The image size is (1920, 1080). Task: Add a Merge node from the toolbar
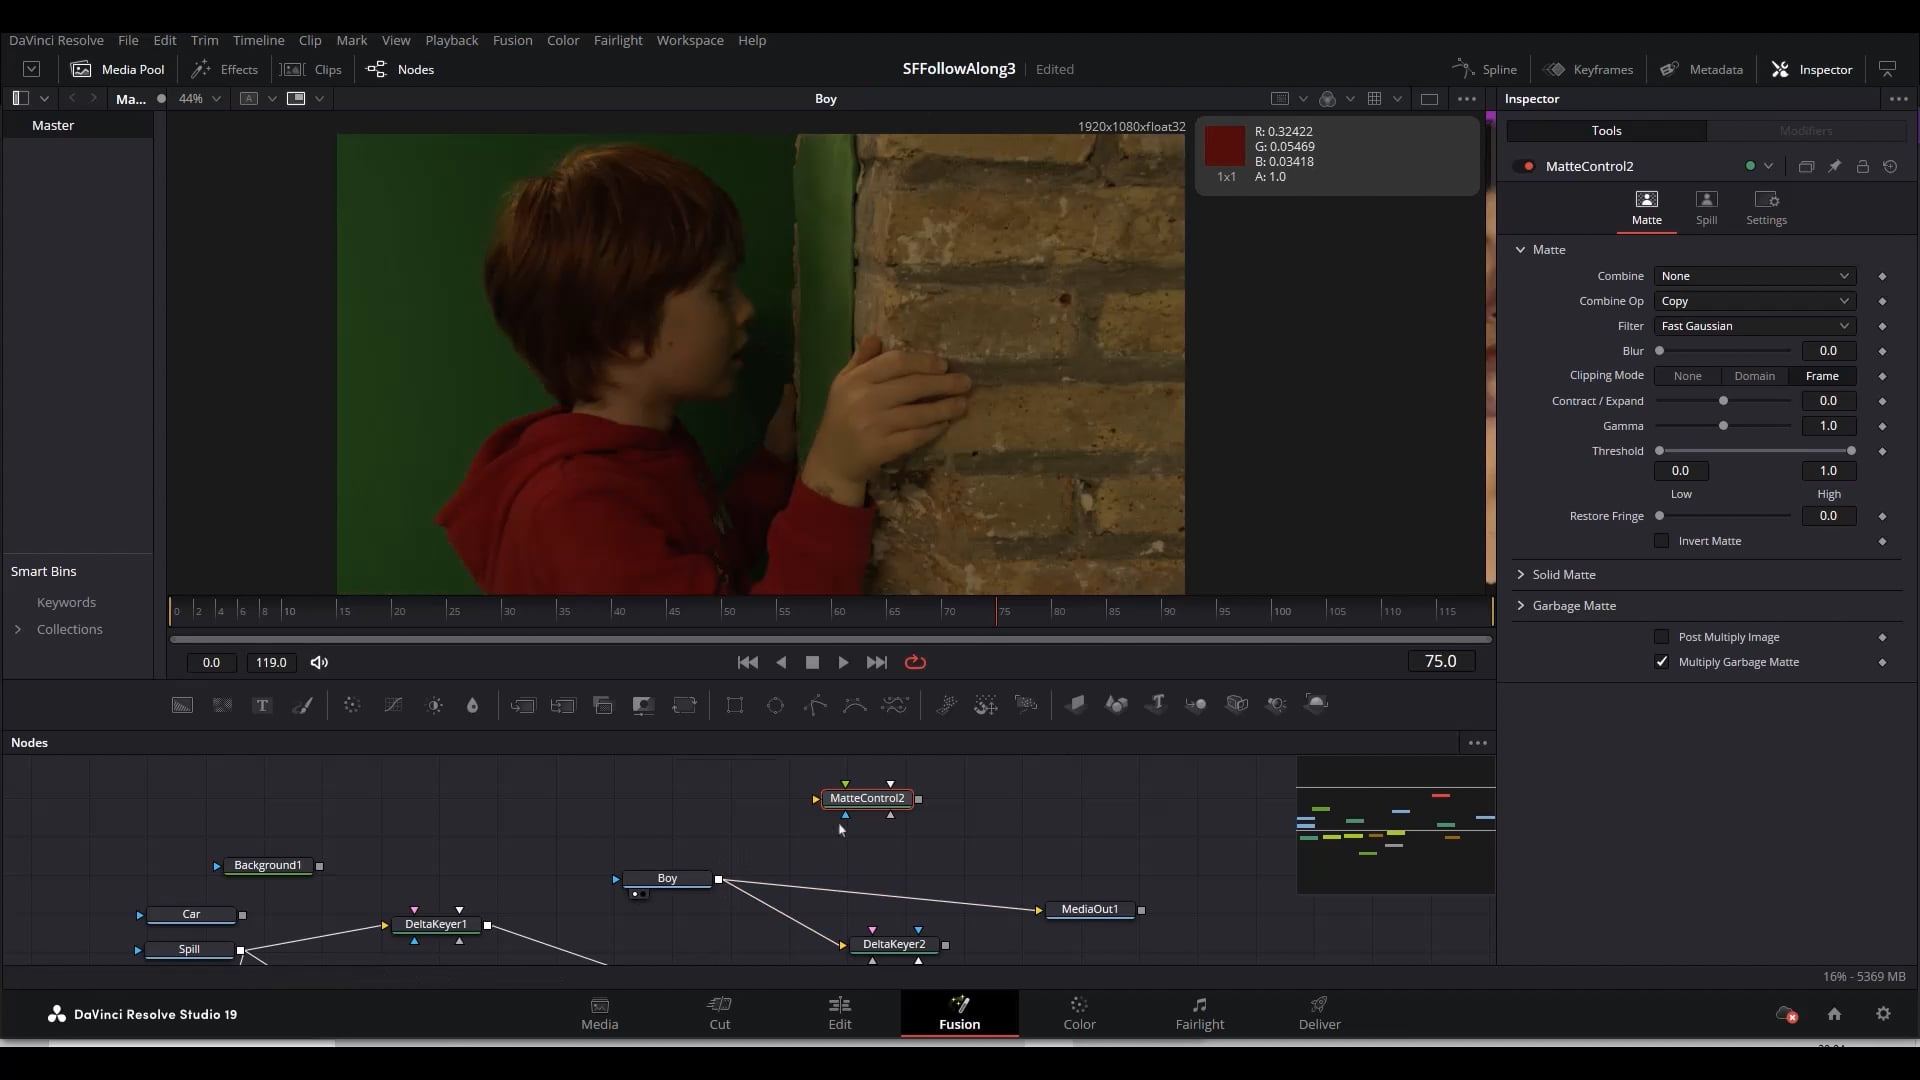pyautogui.click(x=523, y=705)
